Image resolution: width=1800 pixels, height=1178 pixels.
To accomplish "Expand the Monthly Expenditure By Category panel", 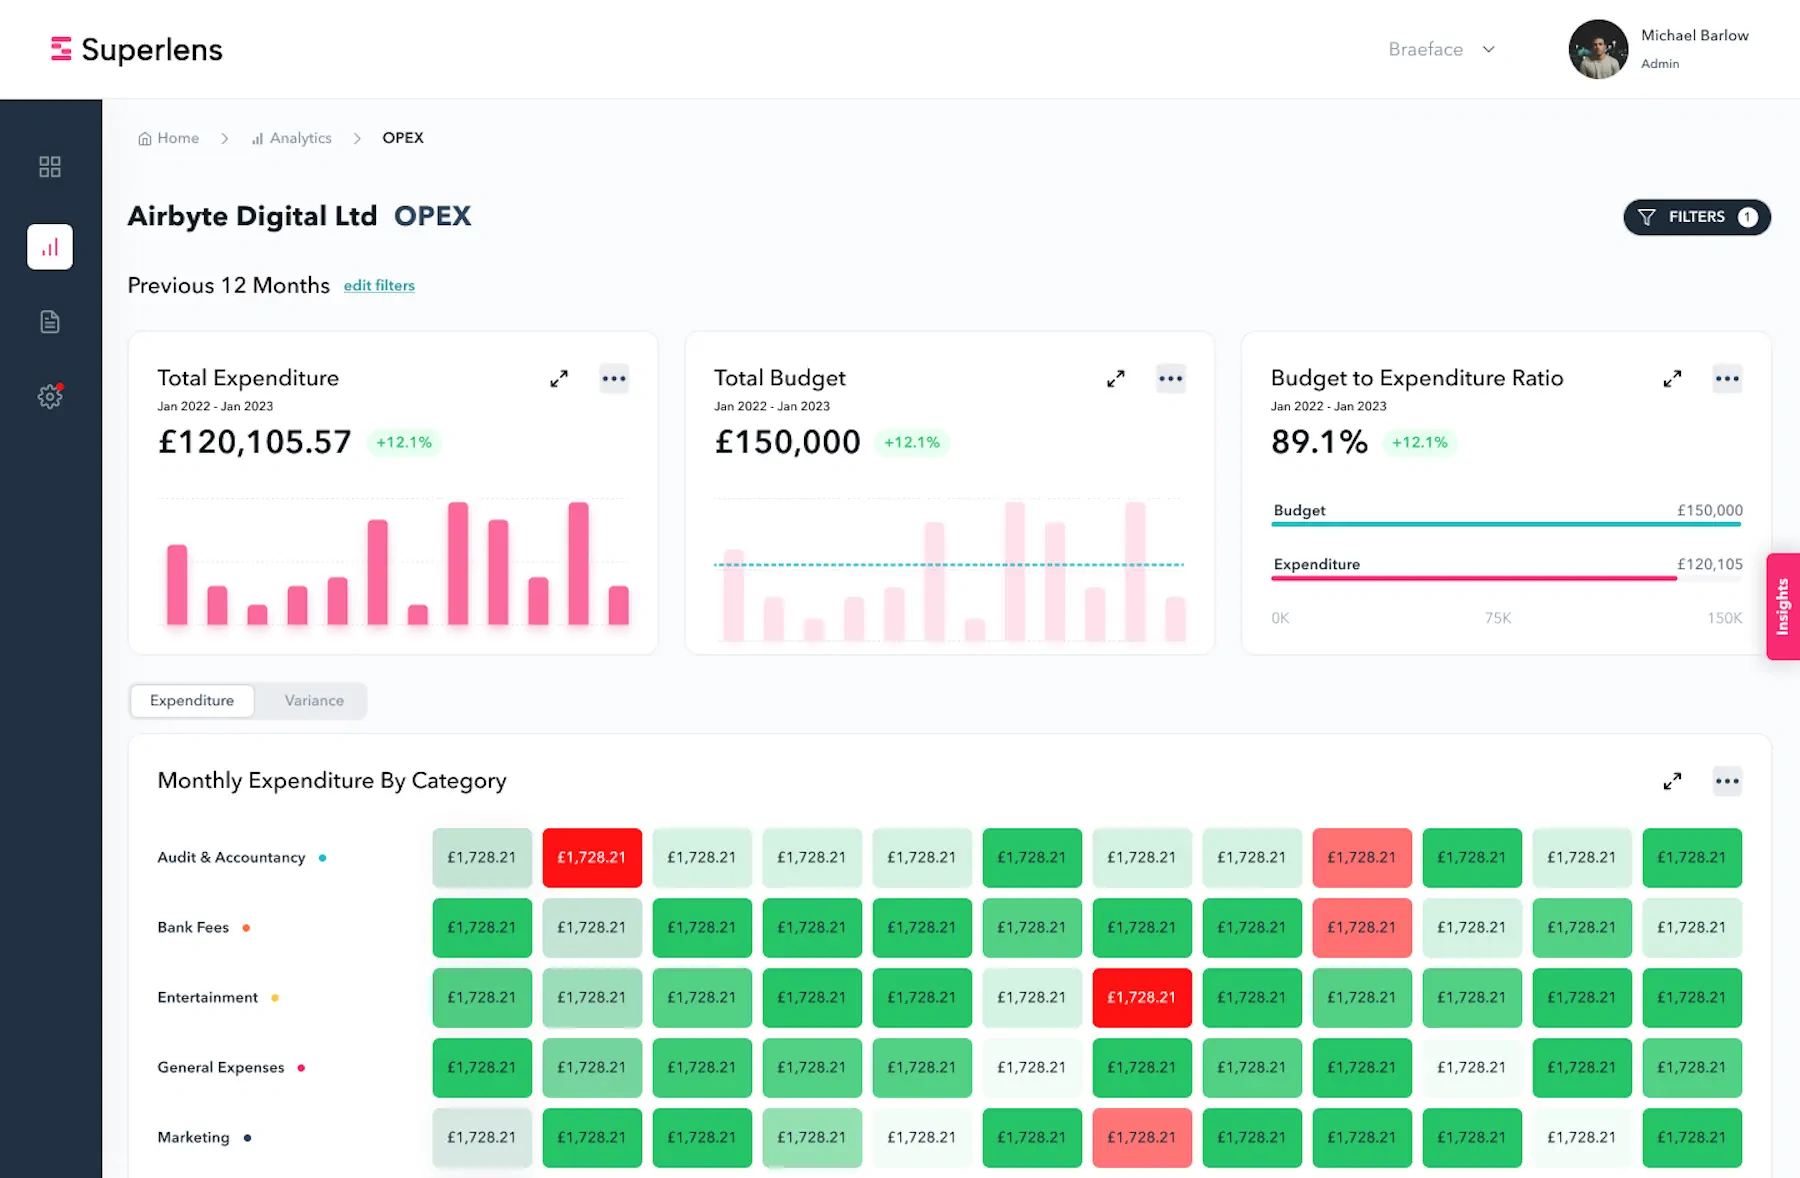I will [x=1672, y=781].
